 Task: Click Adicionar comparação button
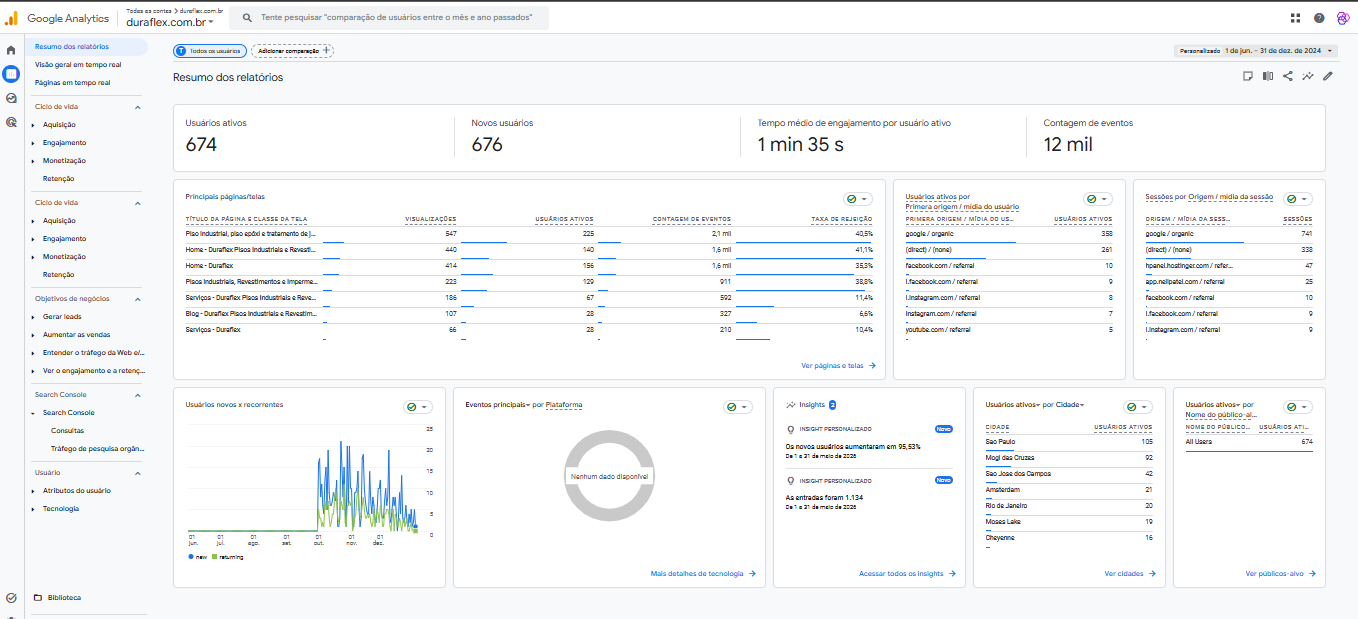pos(293,50)
